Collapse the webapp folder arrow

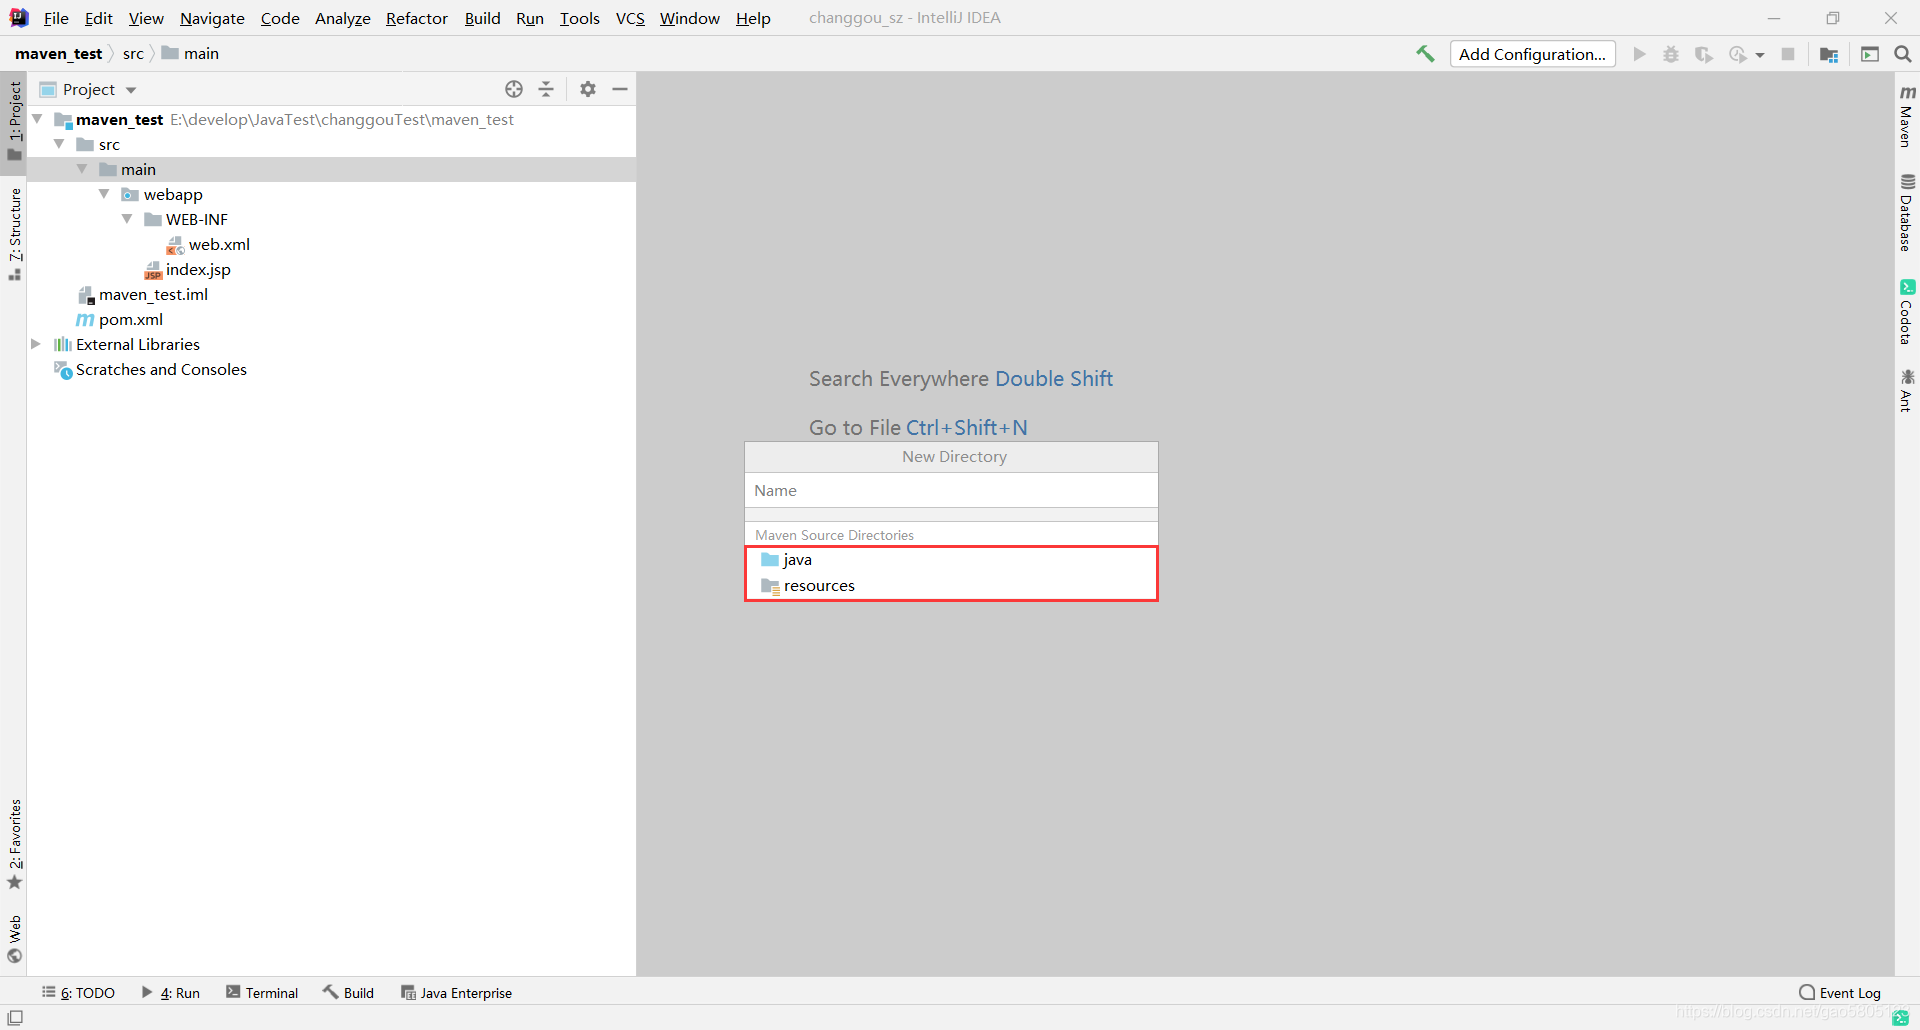click(x=104, y=194)
